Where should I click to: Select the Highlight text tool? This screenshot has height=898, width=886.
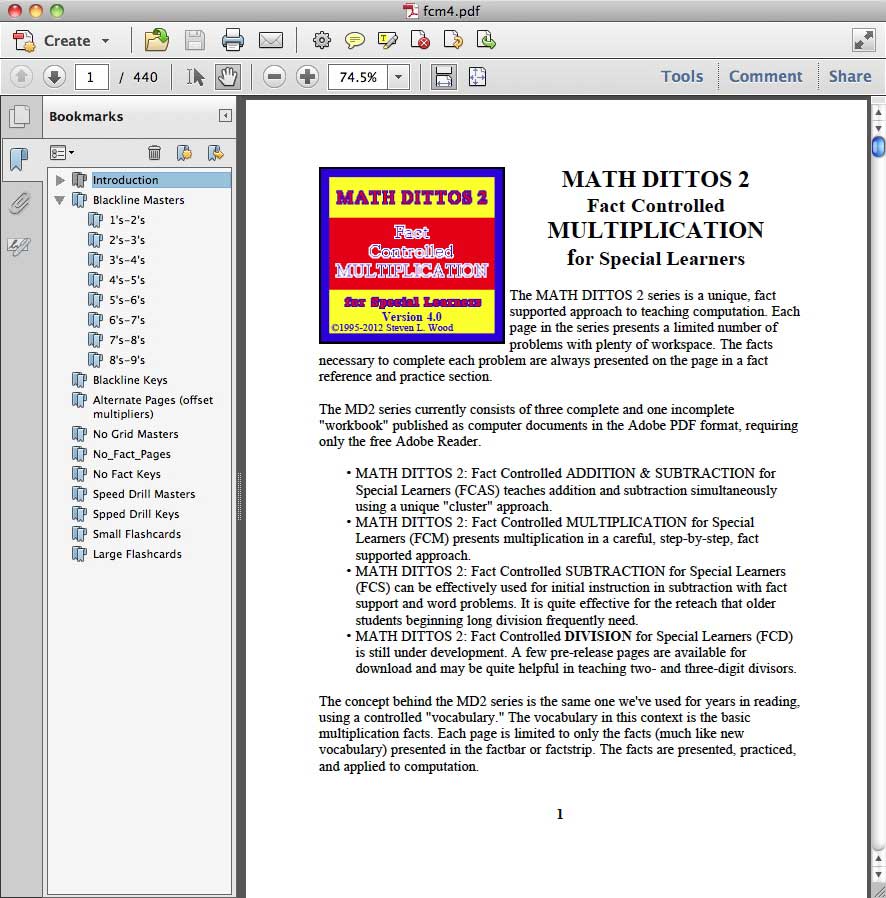coord(388,40)
